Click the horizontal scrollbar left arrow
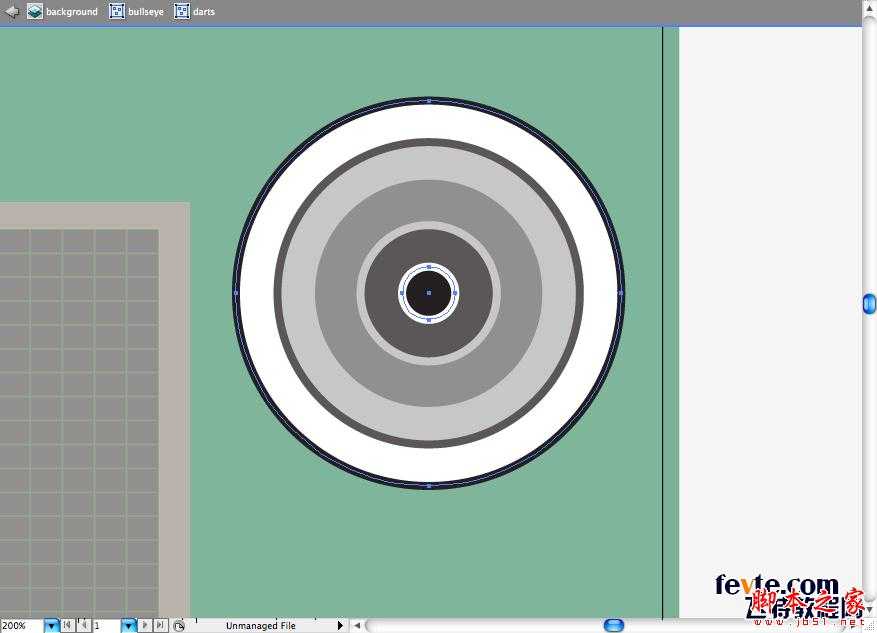The width and height of the screenshot is (877, 633). coord(357,625)
